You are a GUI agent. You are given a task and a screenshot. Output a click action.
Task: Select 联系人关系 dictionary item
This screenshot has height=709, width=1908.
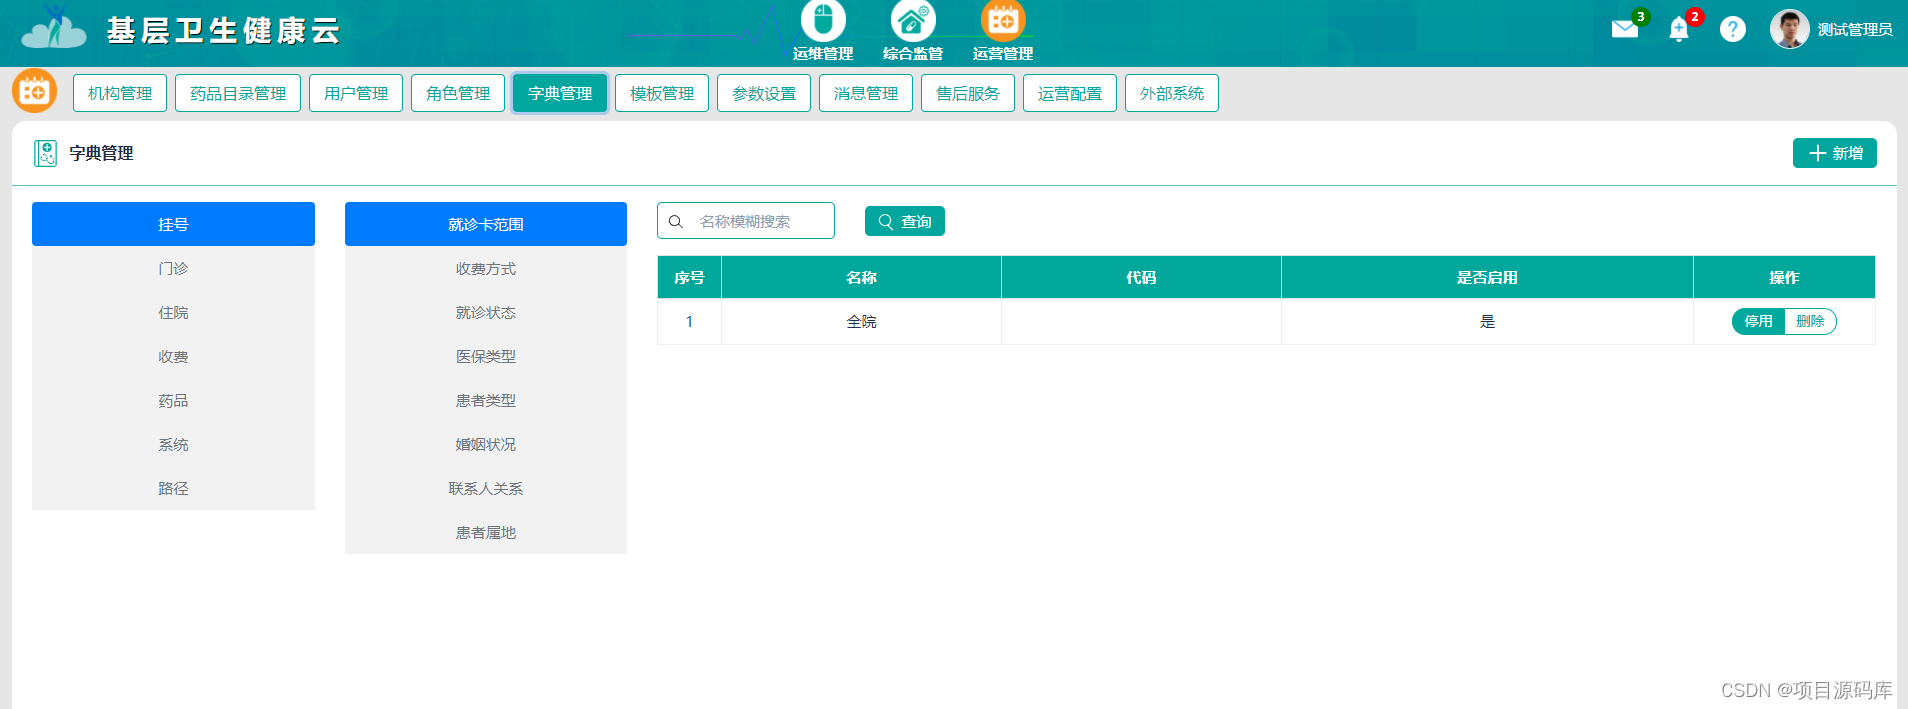(486, 488)
